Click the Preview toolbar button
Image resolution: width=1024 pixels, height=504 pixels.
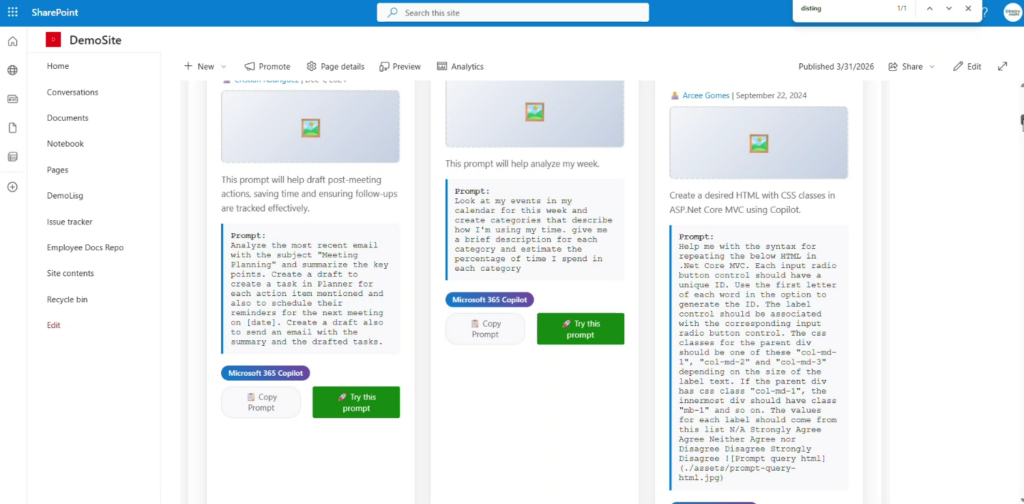click(x=400, y=67)
